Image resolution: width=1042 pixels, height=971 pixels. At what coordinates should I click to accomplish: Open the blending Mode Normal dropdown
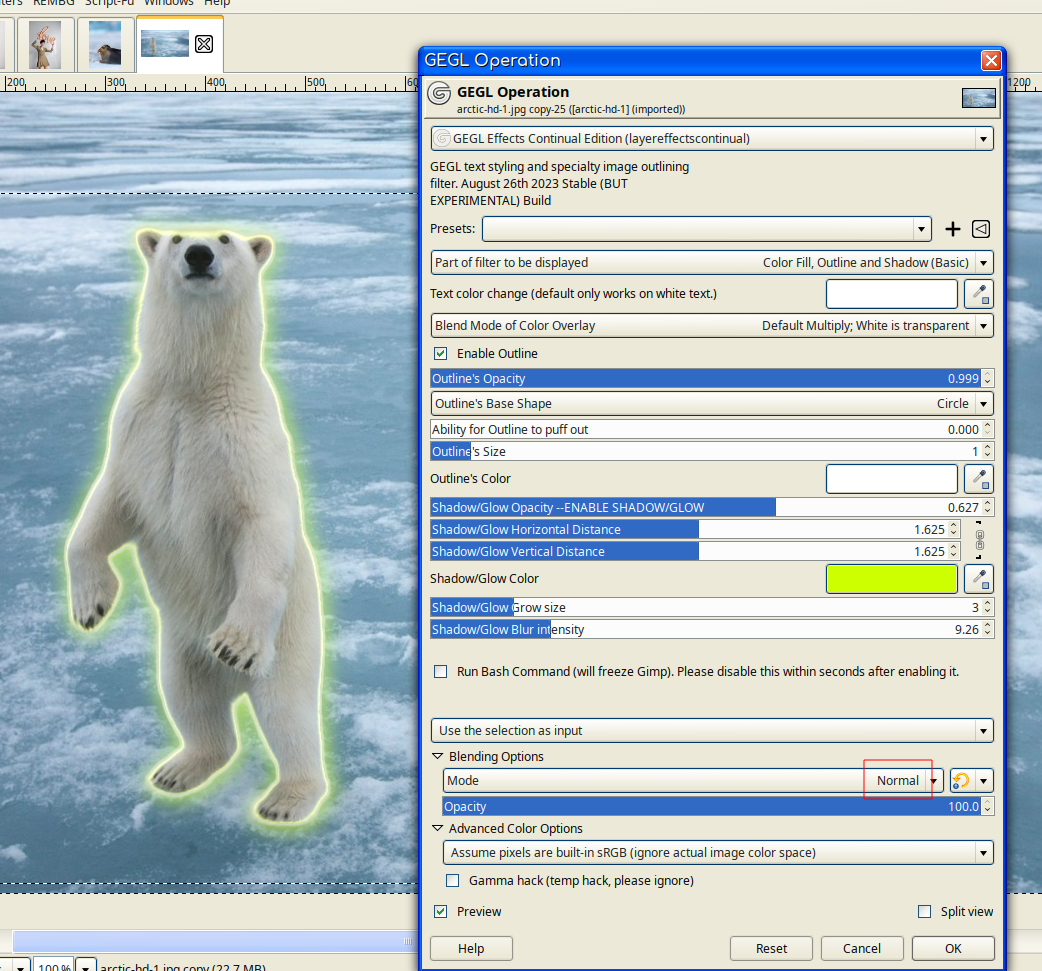(x=693, y=780)
